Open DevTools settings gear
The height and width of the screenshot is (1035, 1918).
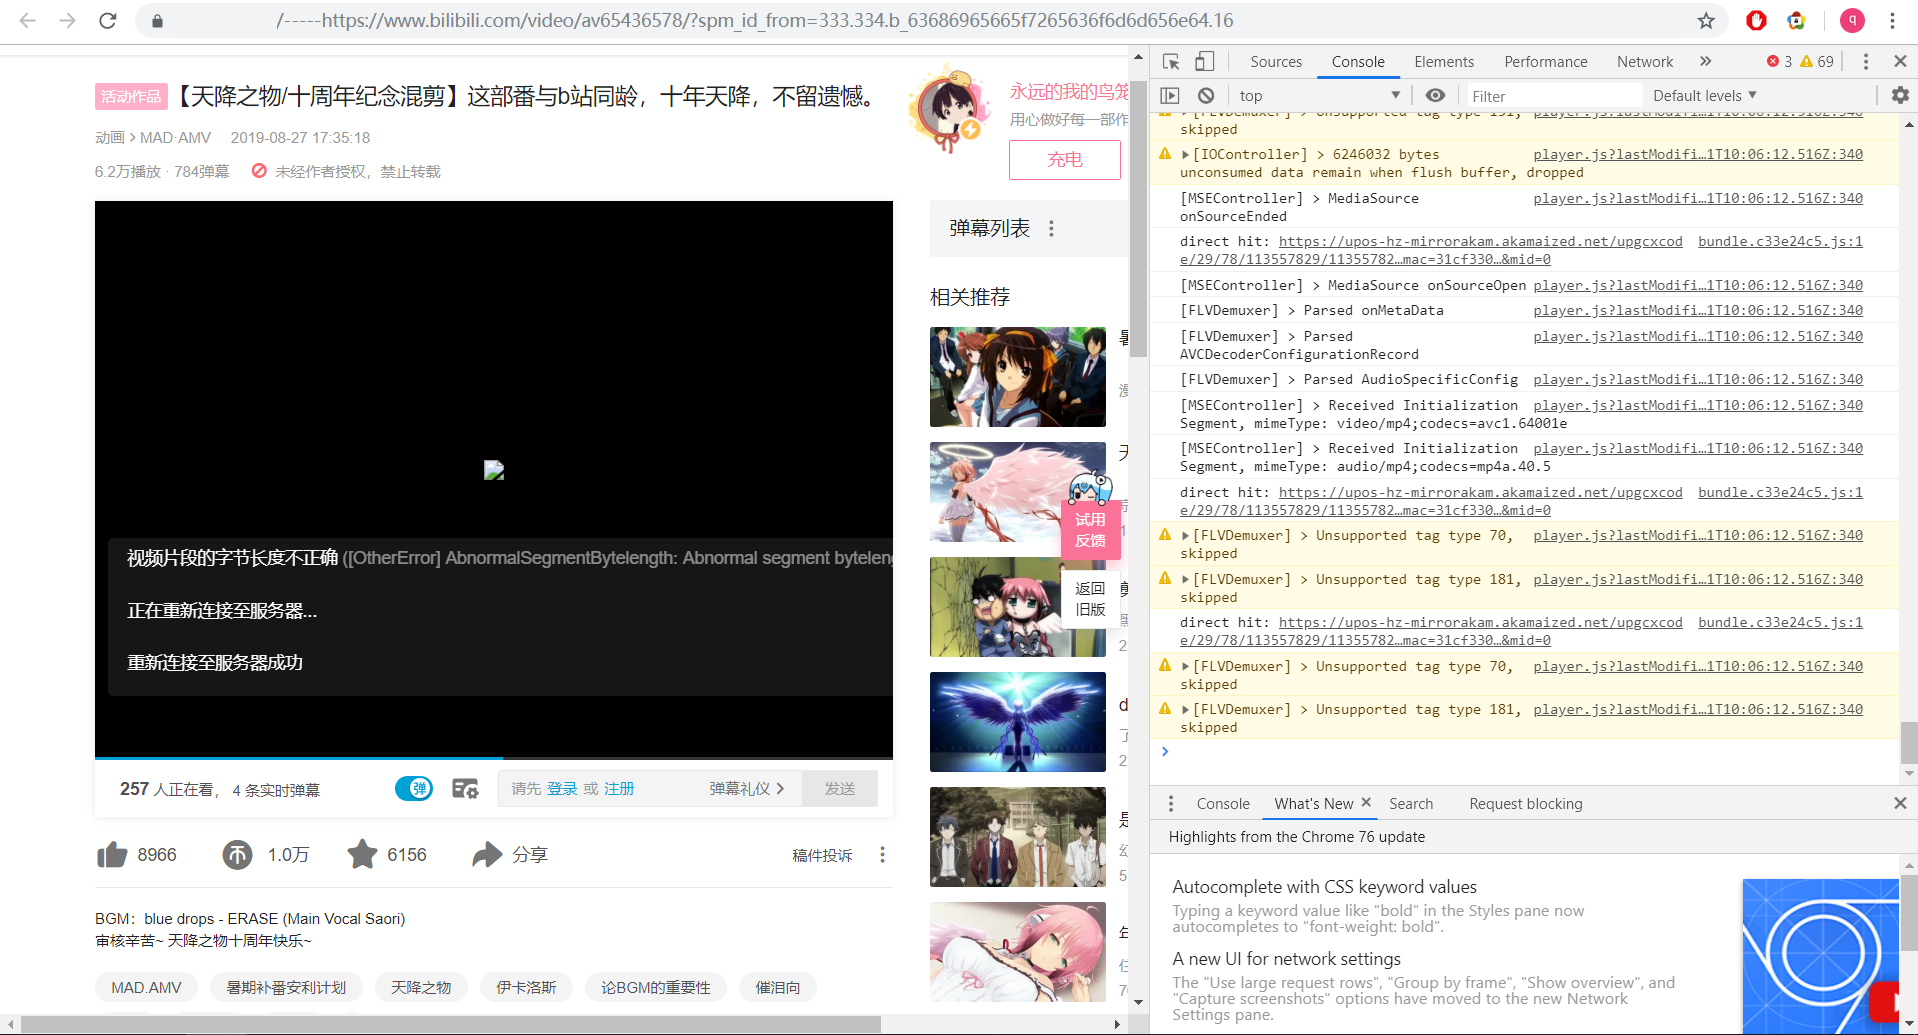(1899, 95)
